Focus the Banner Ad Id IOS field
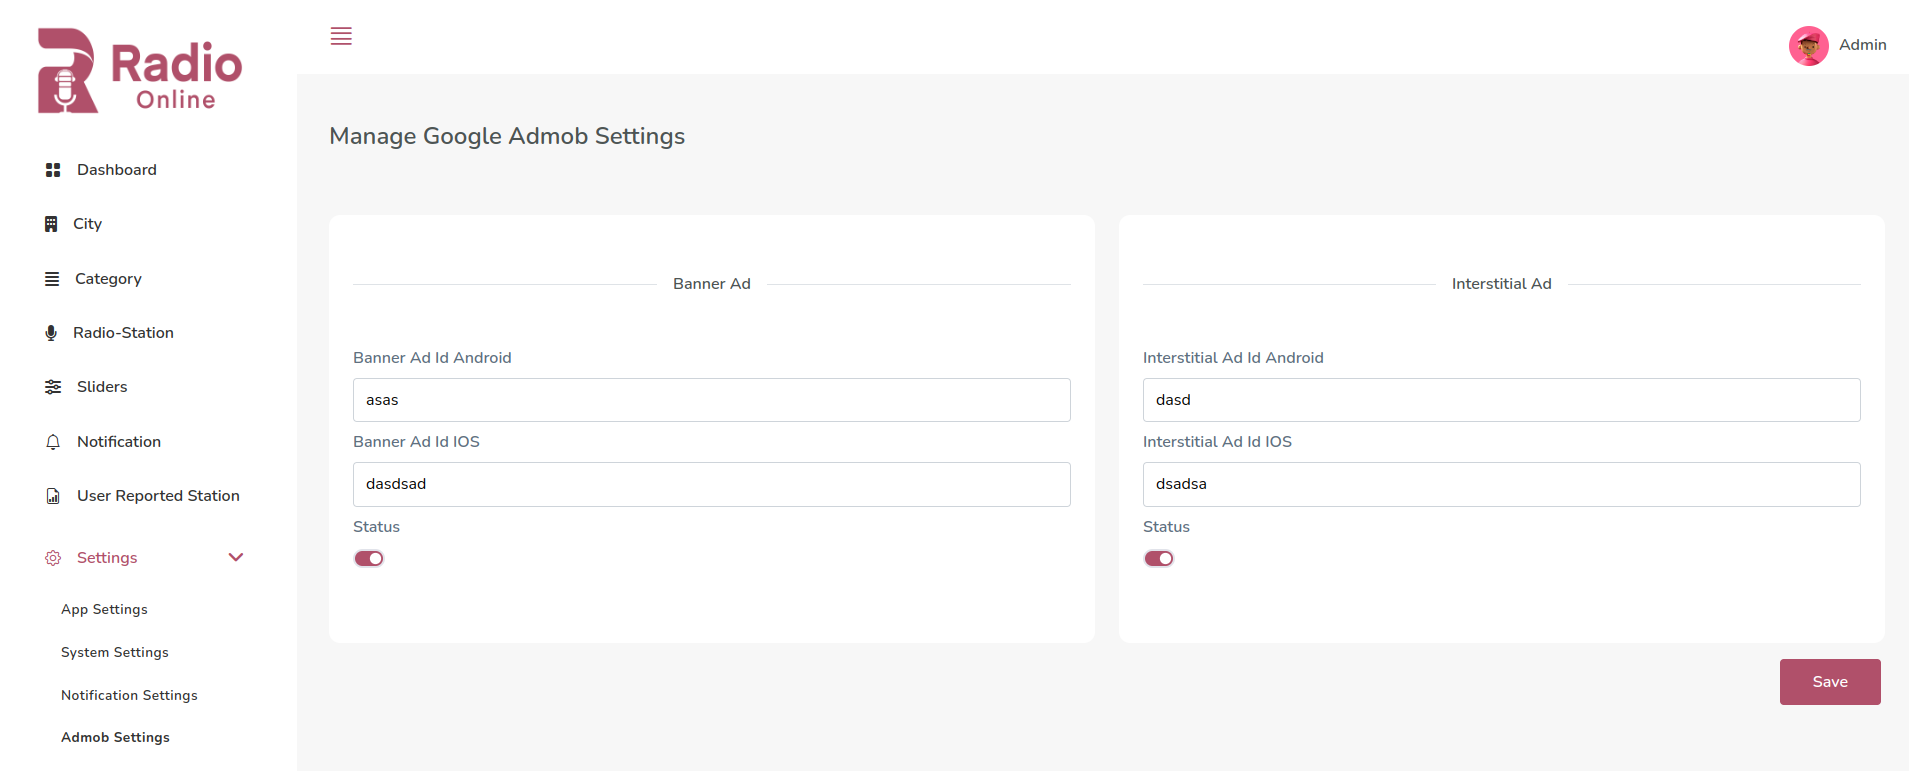The image size is (1909, 771). click(x=712, y=484)
